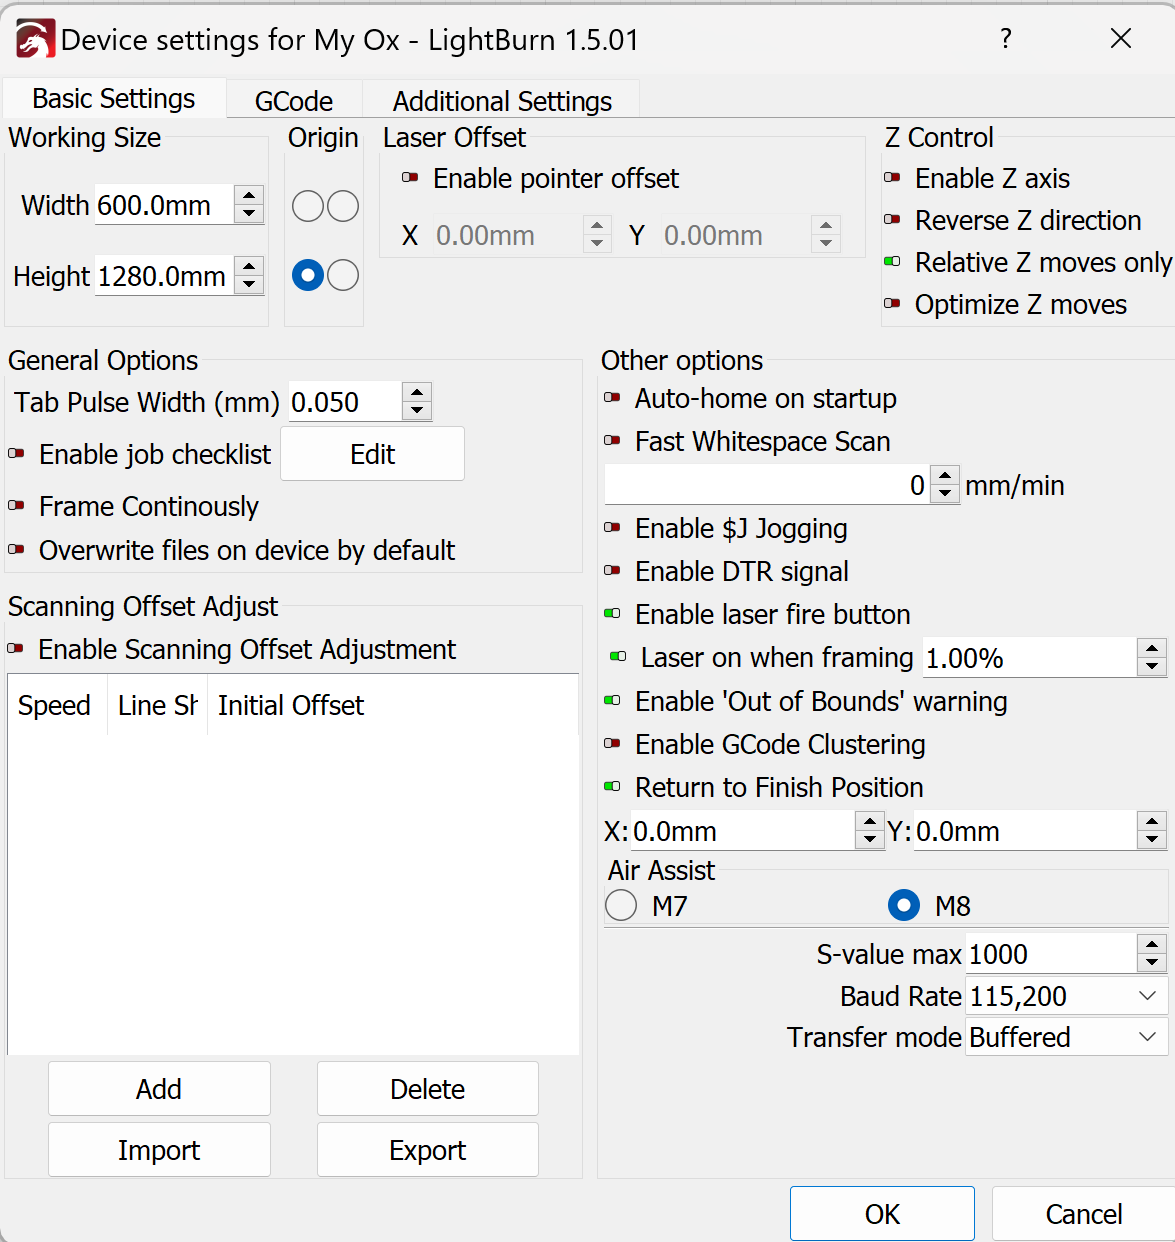Edit the job checklist
Screen dimensions: 1175x1242
(372, 453)
